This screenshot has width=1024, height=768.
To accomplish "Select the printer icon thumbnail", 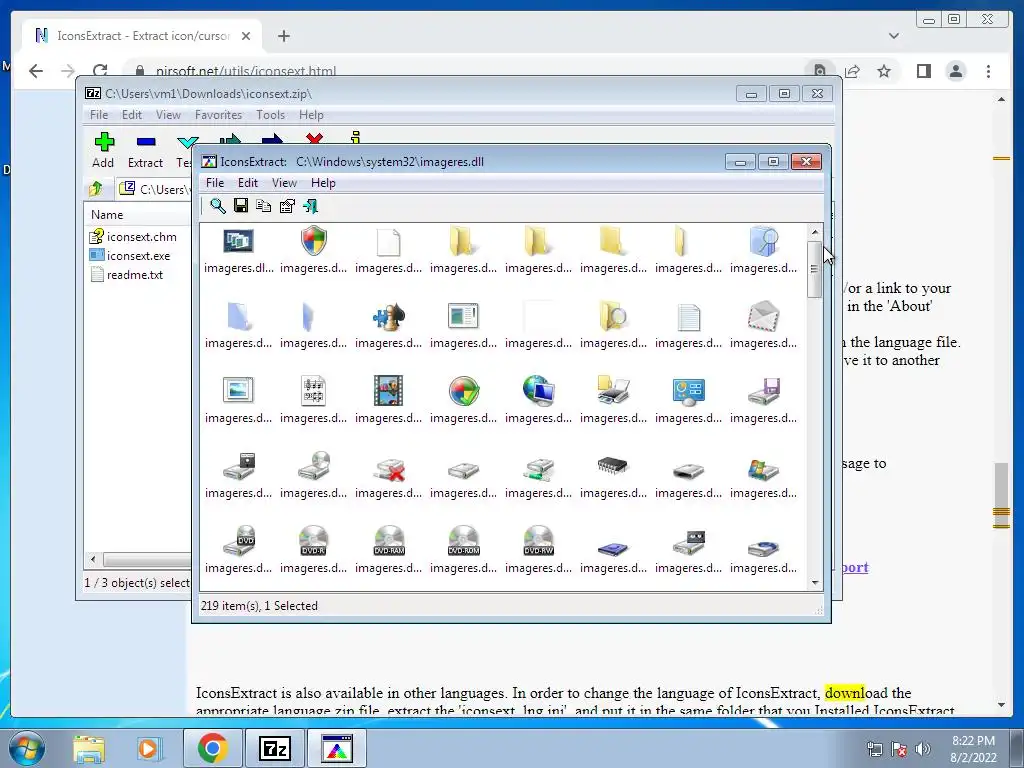I will [613, 391].
